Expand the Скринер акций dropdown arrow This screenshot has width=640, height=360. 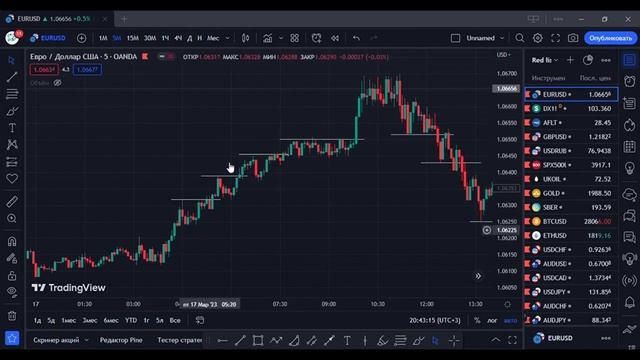(87, 340)
